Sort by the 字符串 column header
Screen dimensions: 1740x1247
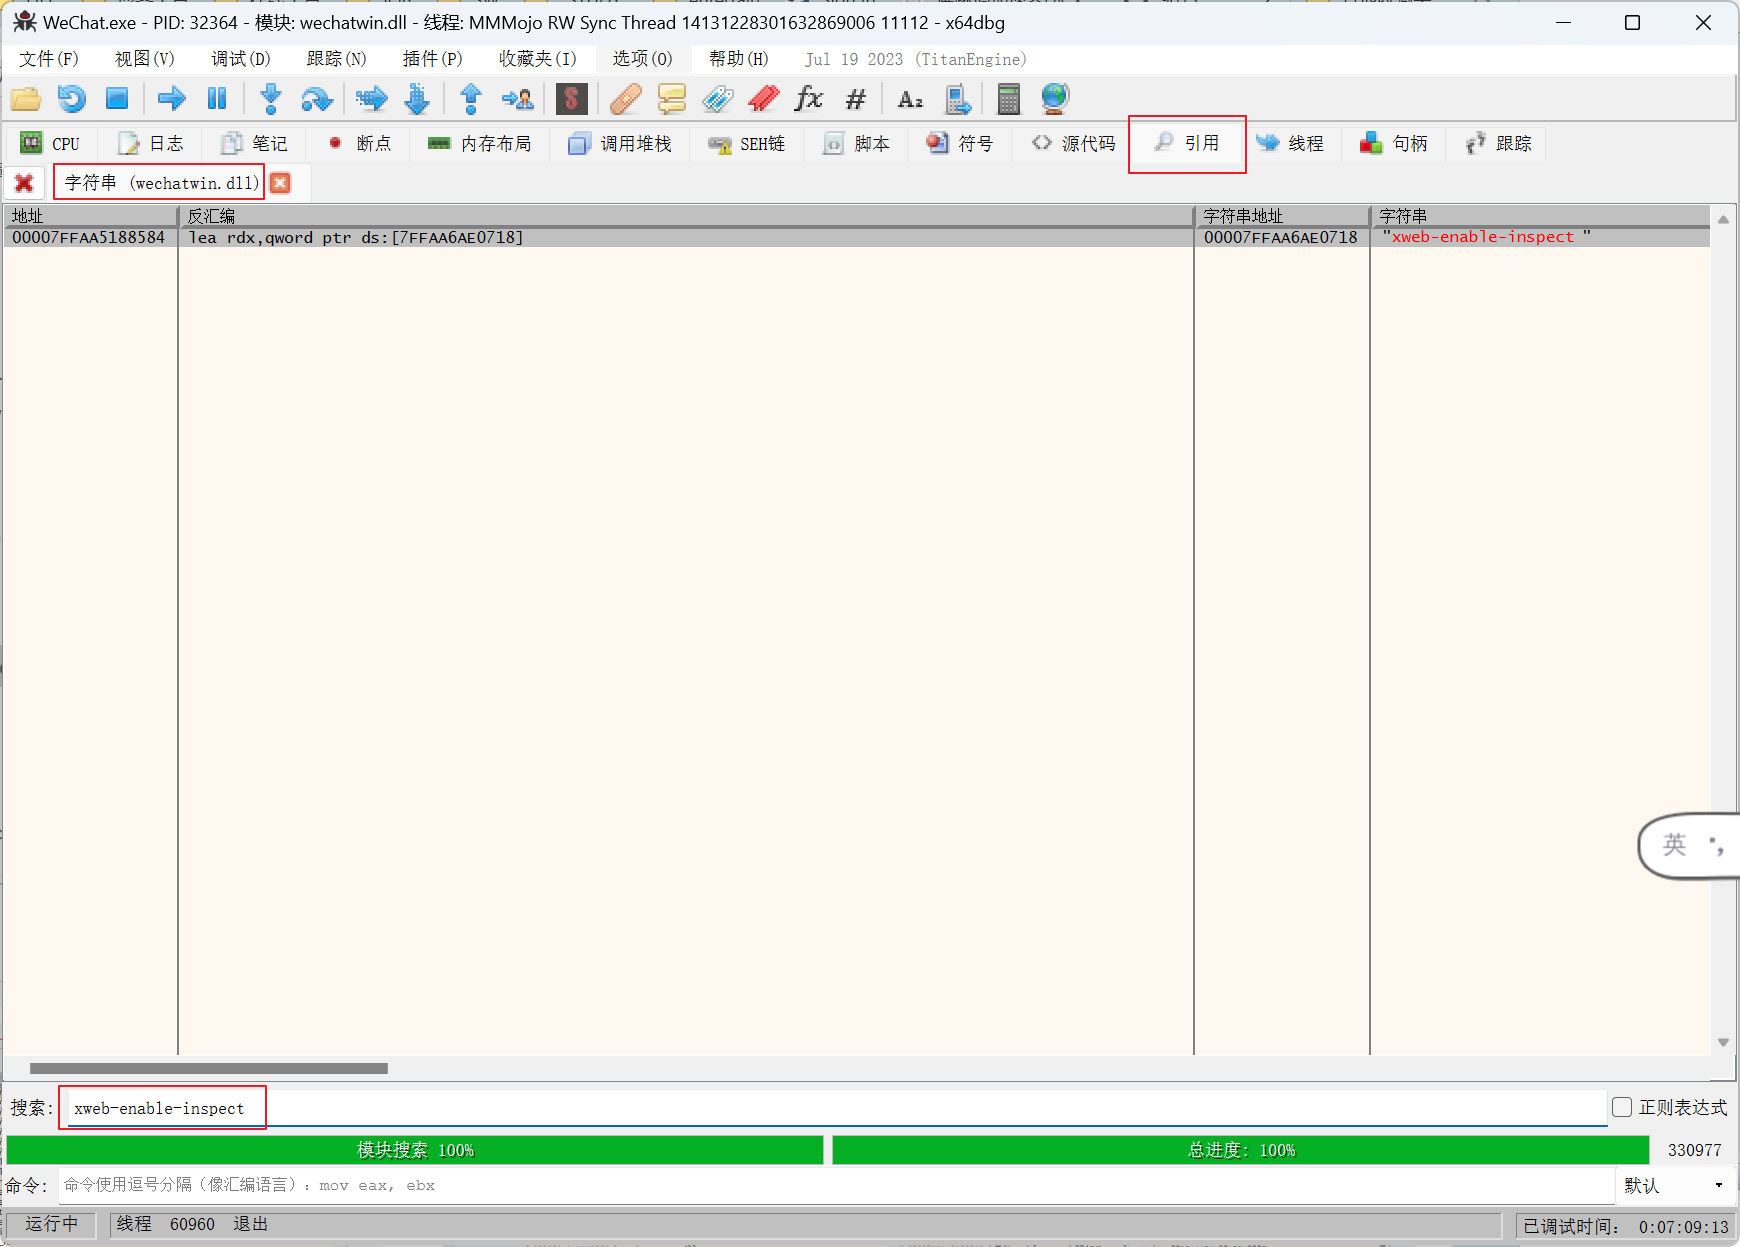1540,216
